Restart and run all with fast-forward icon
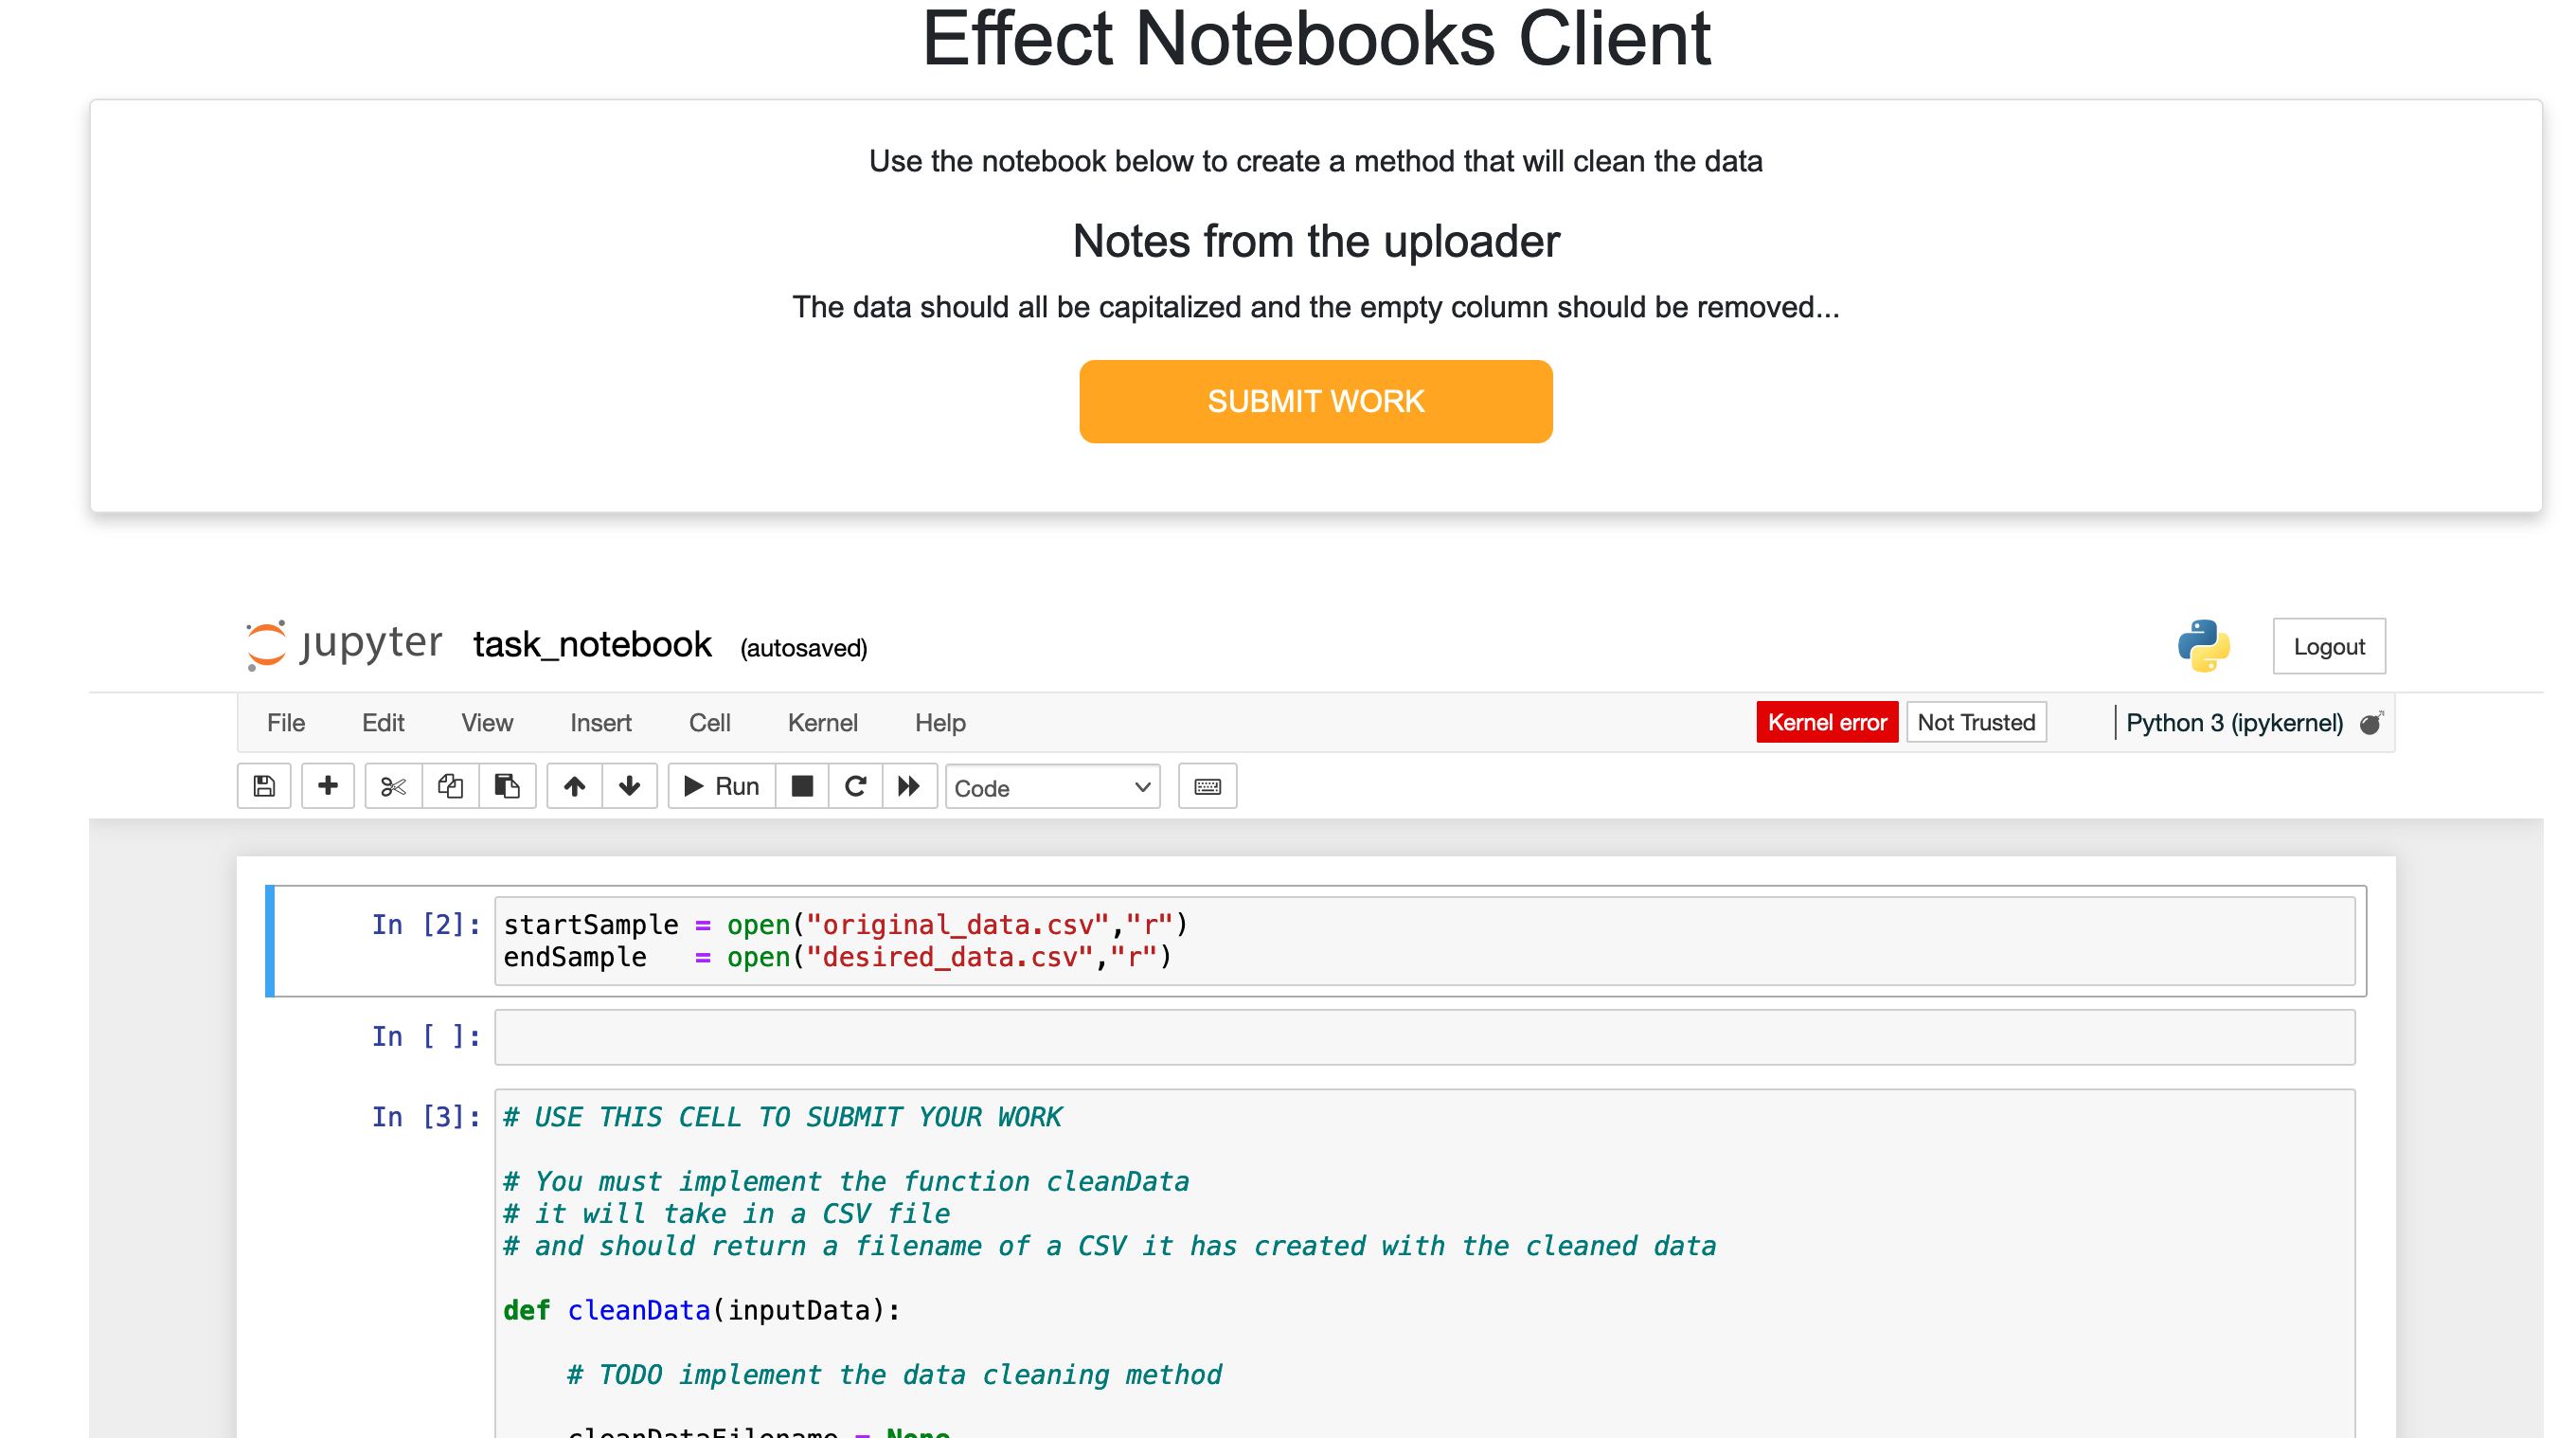The image size is (2576, 1438). click(x=908, y=786)
